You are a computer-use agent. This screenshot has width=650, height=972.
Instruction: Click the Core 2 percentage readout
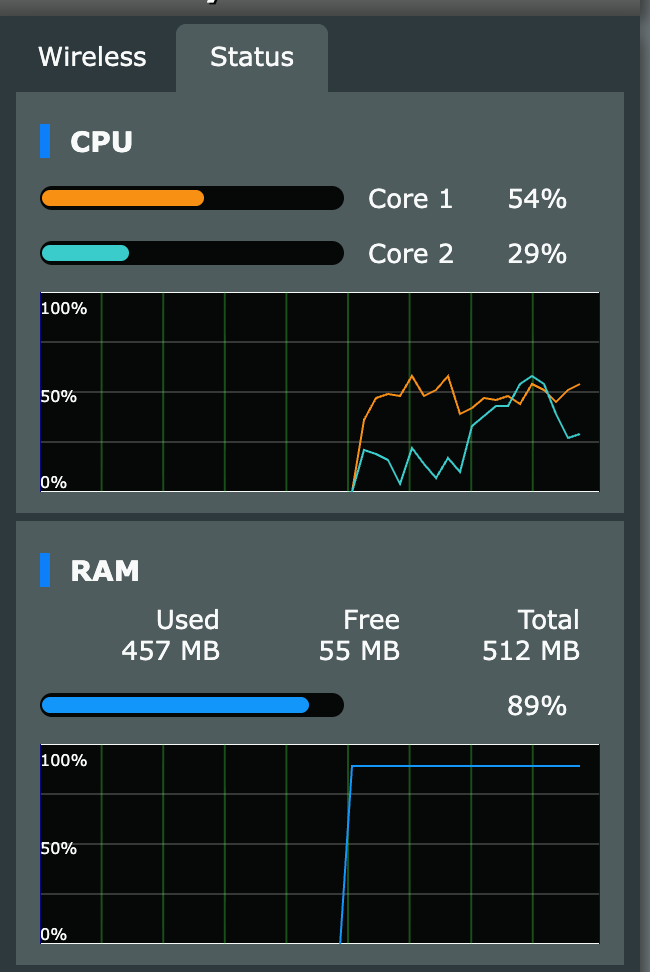click(536, 253)
